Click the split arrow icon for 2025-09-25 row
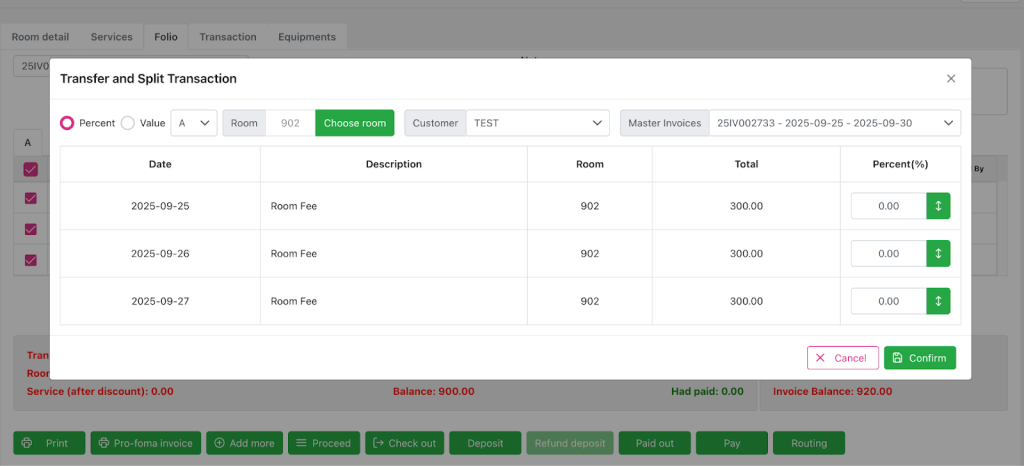 pos(938,206)
